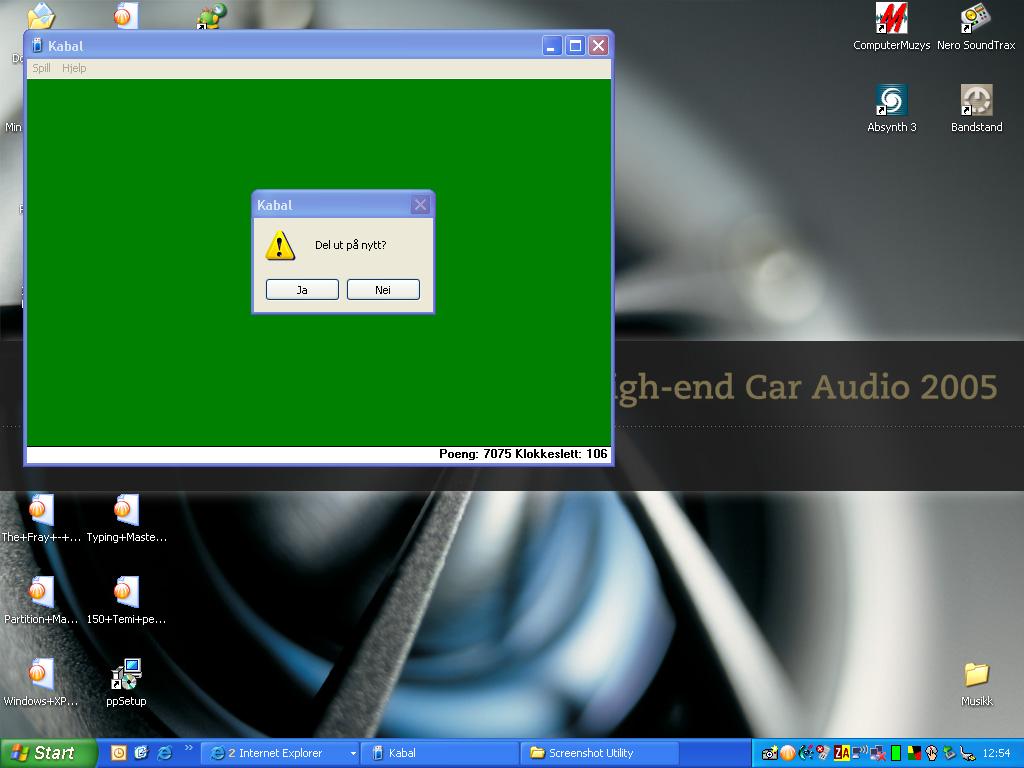Image resolution: width=1024 pixels, height=768 pixels.
Task: Click the Kabal title bar card icon
Action: pyautogui.click(x=37, y=46)
